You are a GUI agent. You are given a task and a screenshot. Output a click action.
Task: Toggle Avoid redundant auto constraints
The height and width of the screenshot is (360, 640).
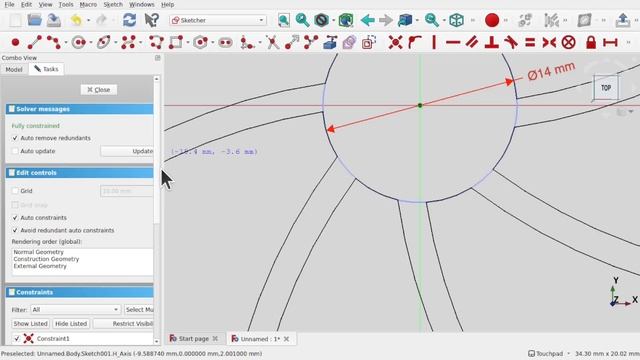(x=15, y=230)
